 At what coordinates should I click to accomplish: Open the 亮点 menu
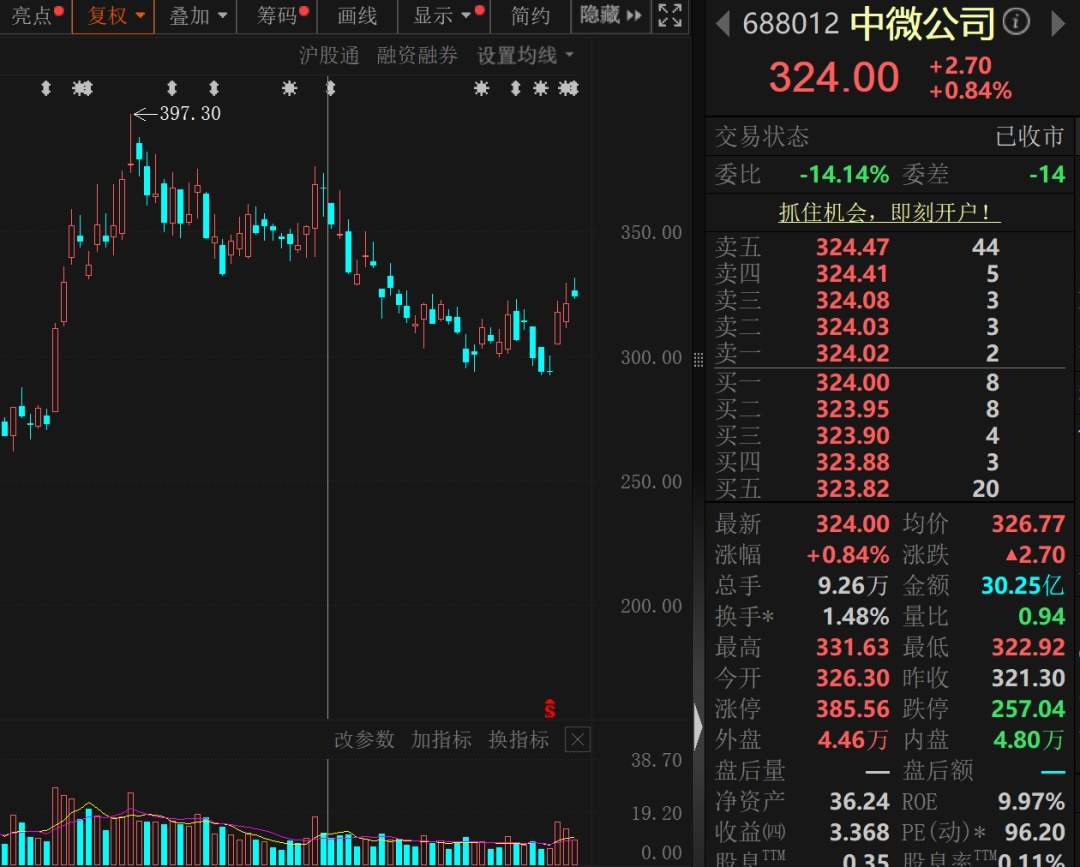(x=30, y=16)
